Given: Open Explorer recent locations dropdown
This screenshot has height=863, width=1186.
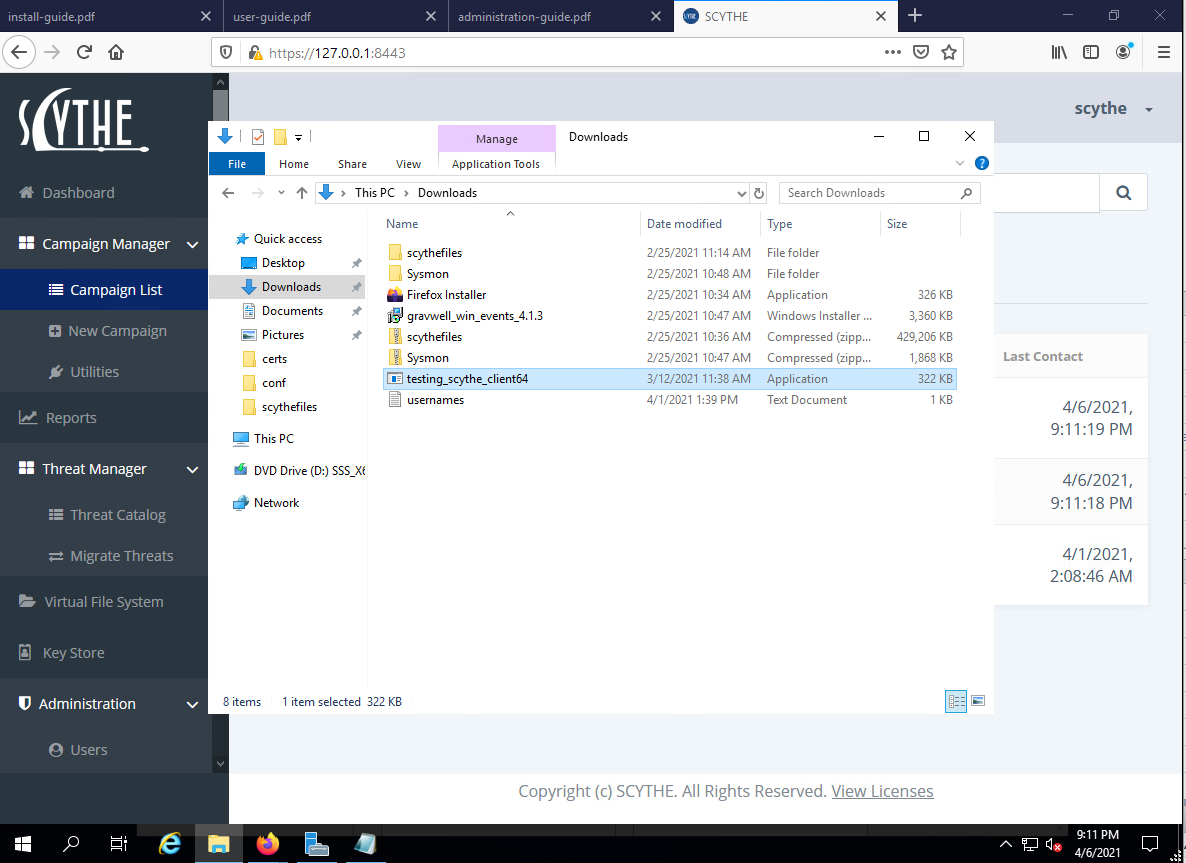Looking at the screenshot, I should pyautogui.click(x=281, y=193).
